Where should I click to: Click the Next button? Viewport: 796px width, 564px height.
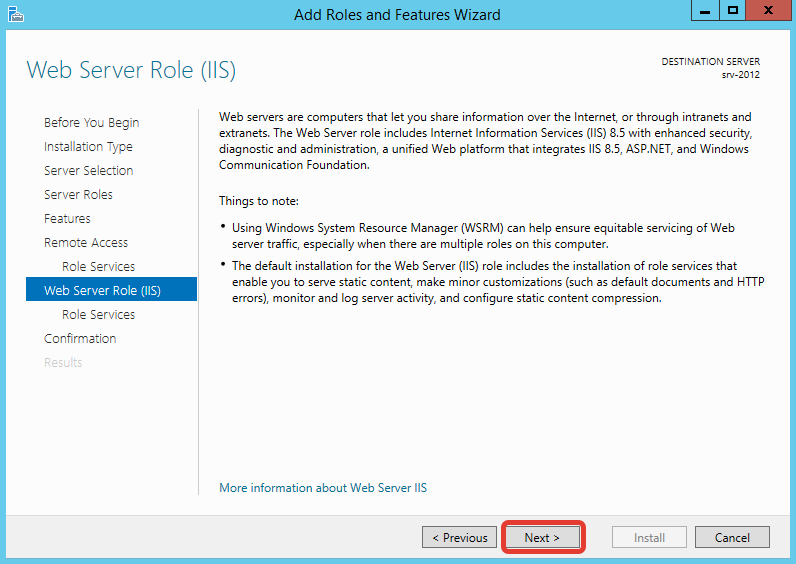click(x=542, y=537)
